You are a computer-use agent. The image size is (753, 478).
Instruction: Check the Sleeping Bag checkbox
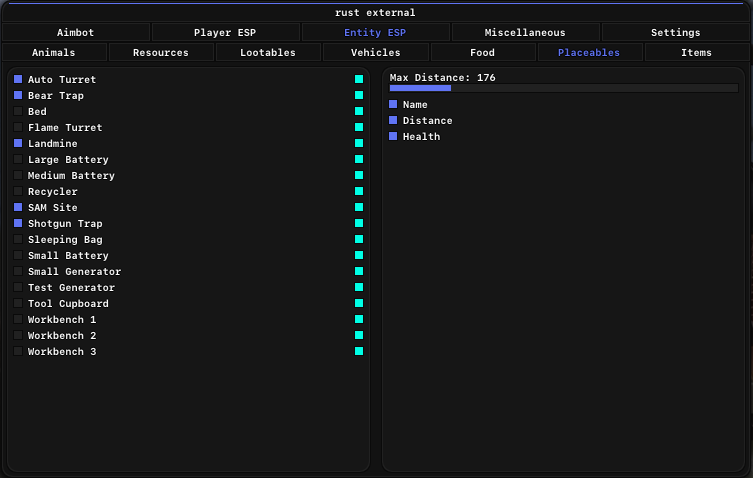(18, 239)
